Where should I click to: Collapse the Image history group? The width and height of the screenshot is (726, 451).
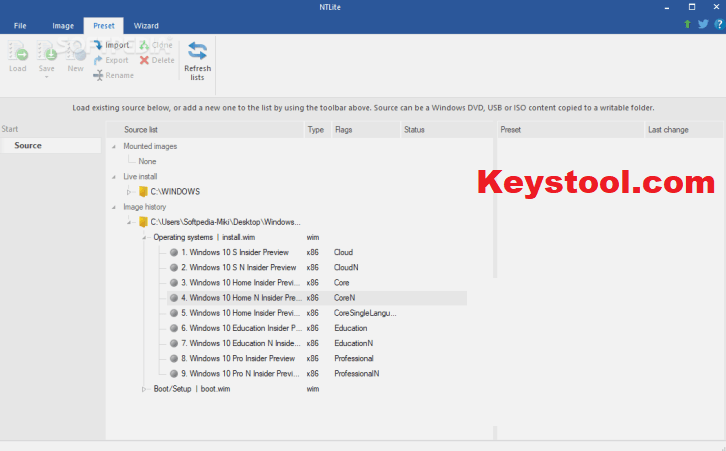point(113,207)
